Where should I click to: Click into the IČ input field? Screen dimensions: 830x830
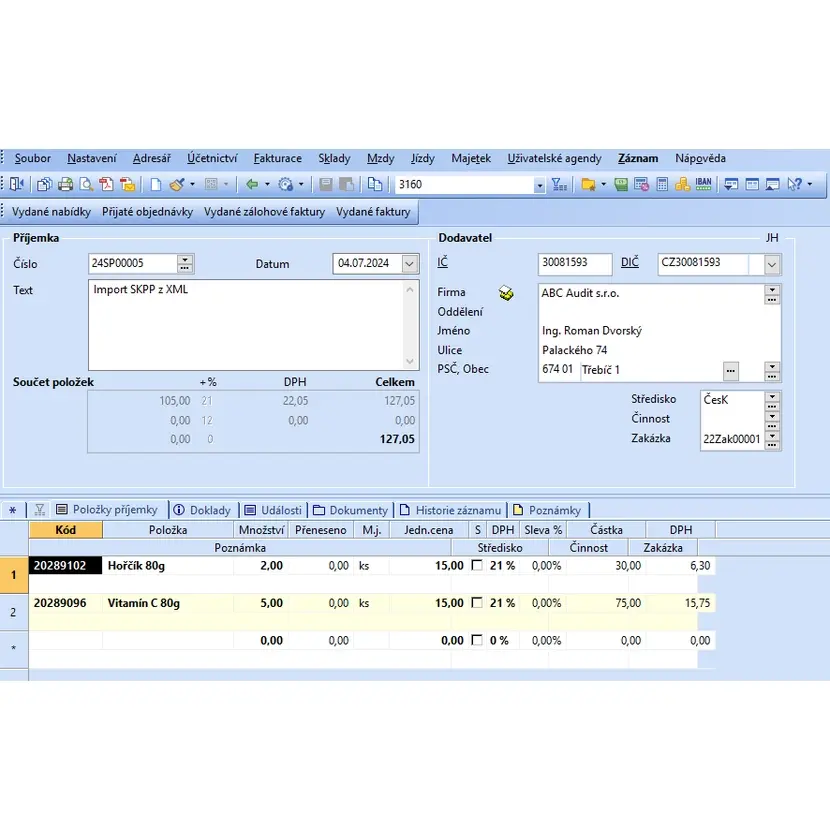point(573,263)
